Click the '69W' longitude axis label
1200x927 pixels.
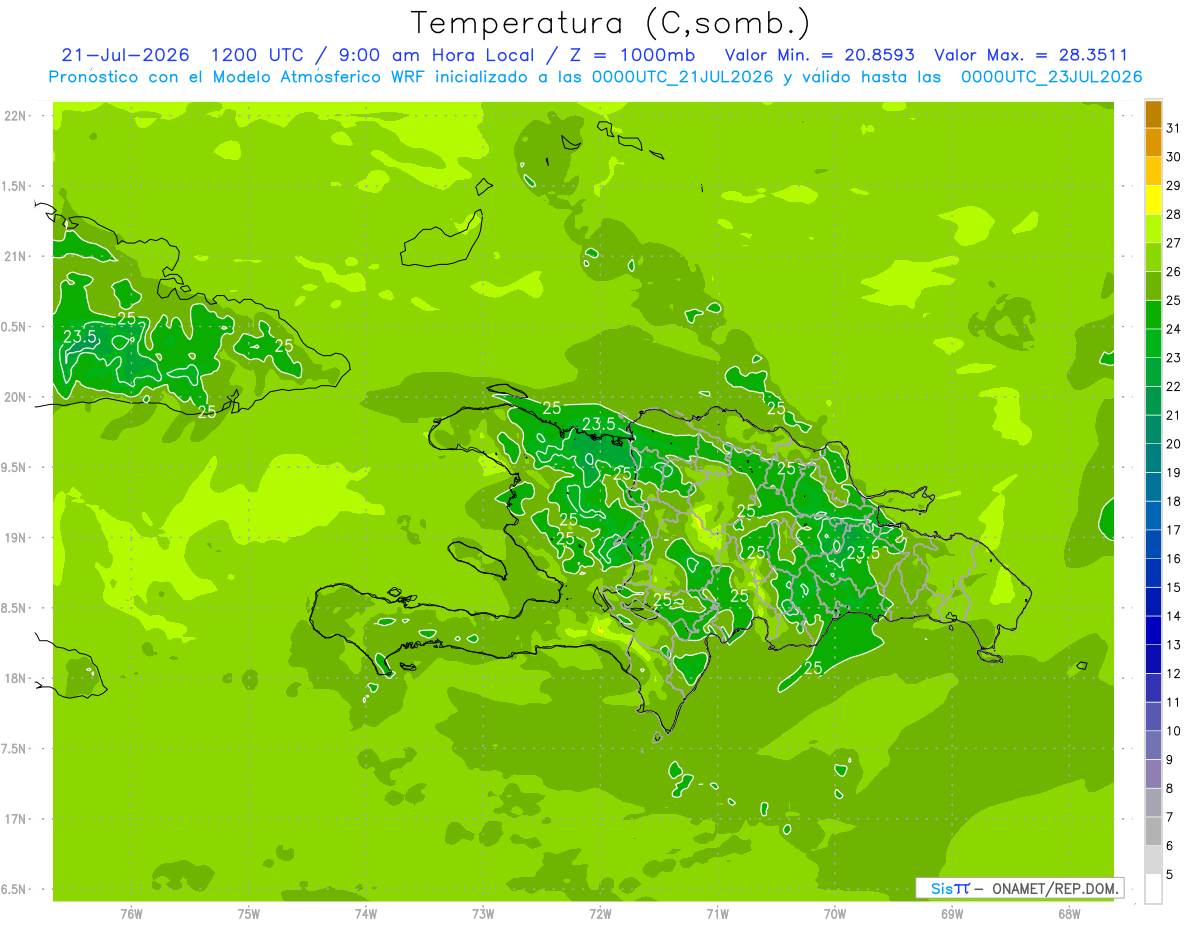click(x=952, y=913)
